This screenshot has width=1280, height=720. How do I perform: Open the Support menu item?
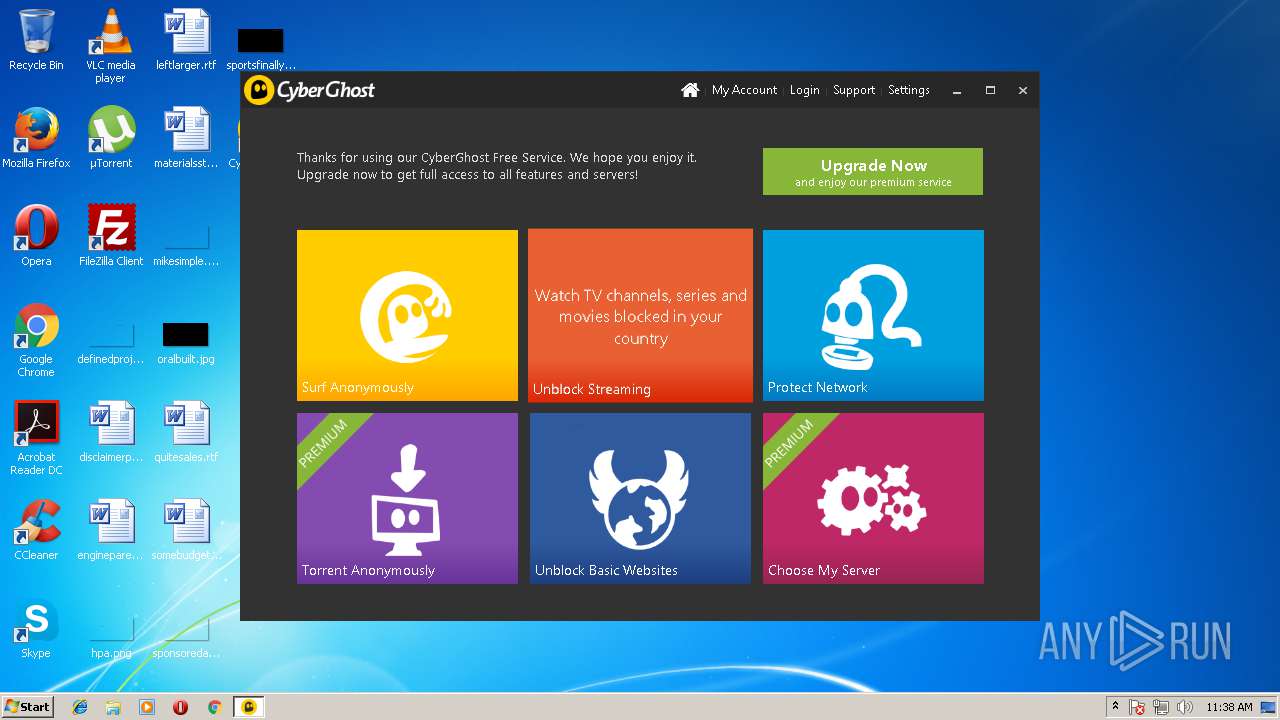854,90
